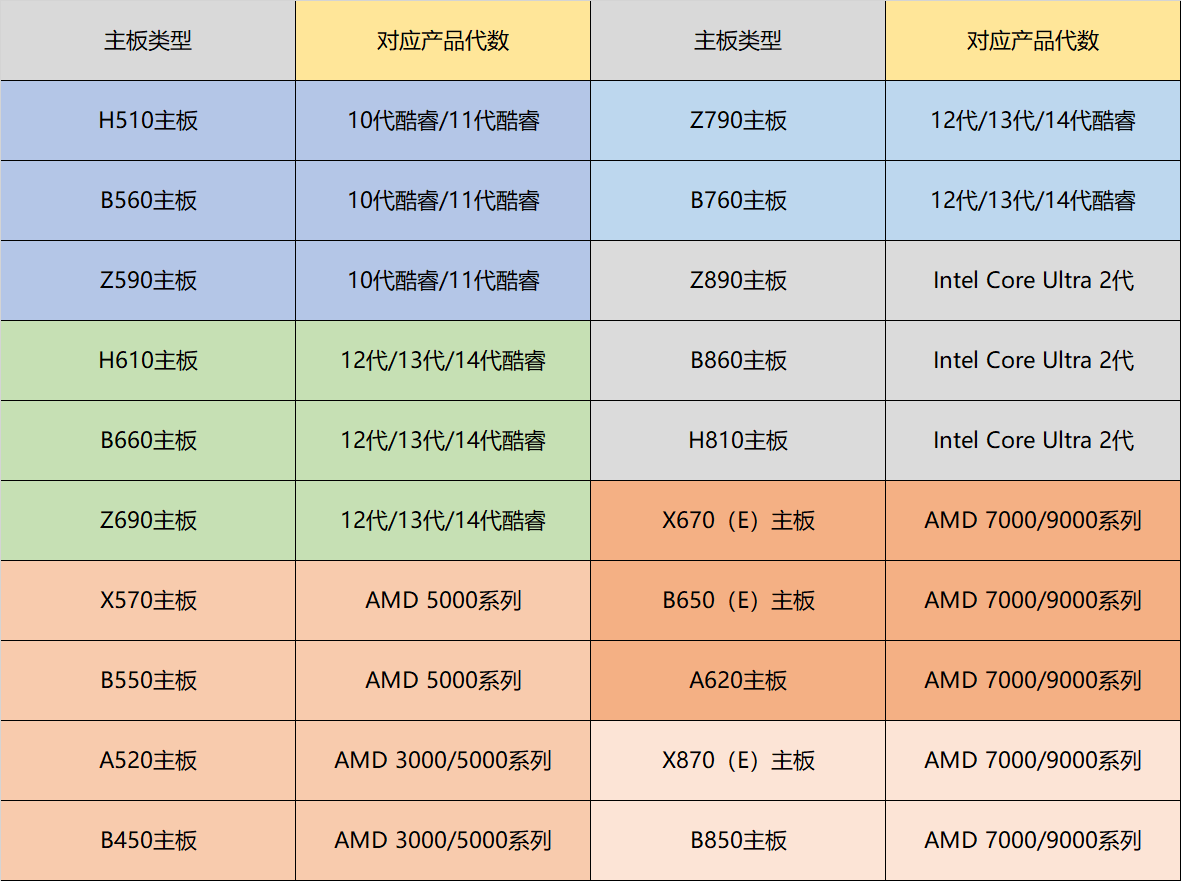Click the B560主板 table cell
Image resolution: width=1181 pixels, height=881 pixels.
click(148, 200)
